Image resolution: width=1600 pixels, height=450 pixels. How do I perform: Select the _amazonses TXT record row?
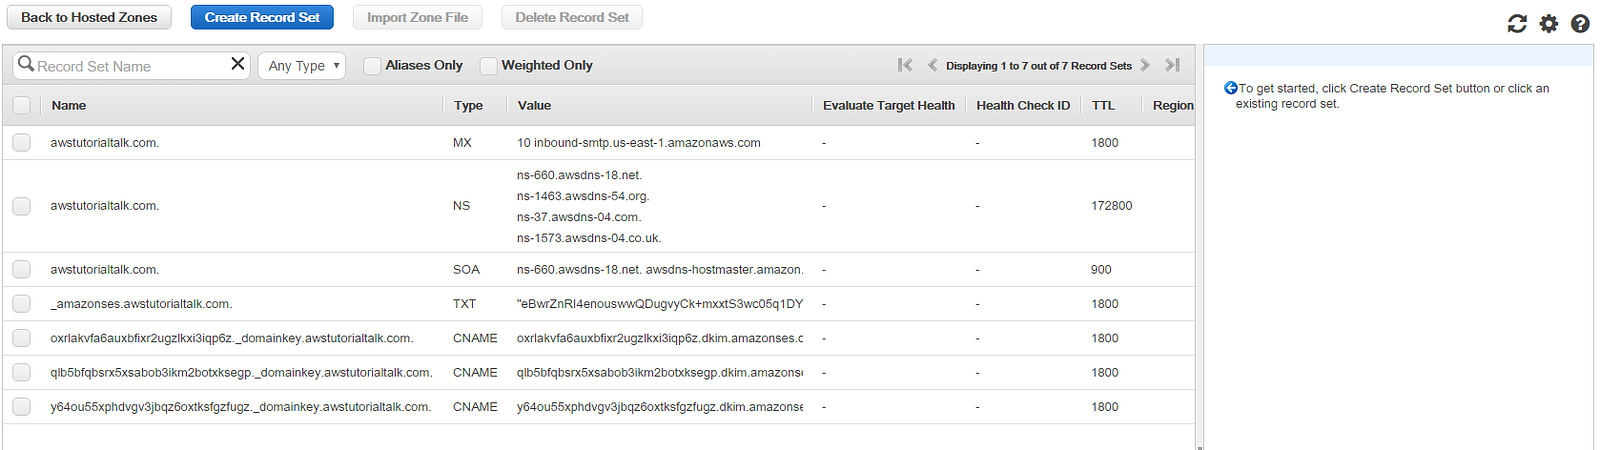(x=141, y=304)
